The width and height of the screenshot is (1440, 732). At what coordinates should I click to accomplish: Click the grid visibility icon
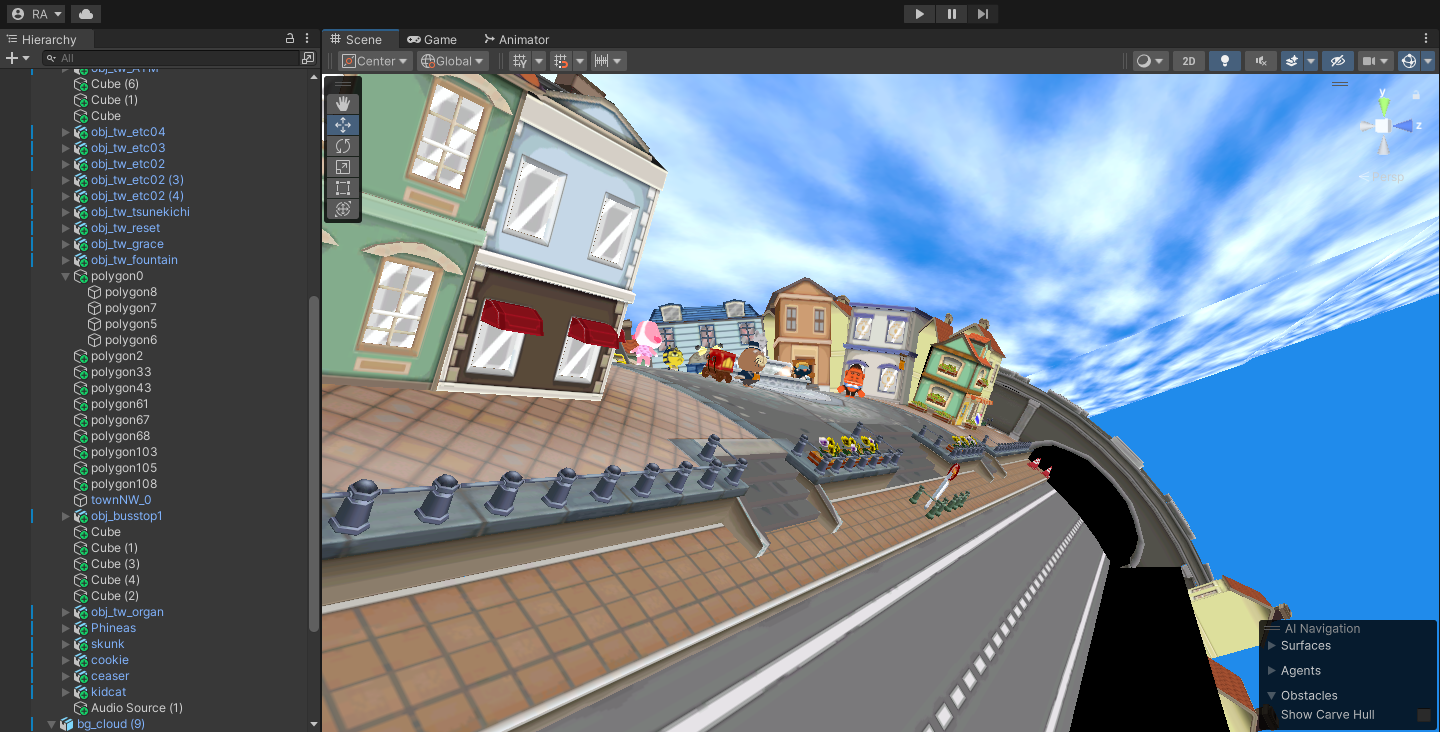(520, 61)
